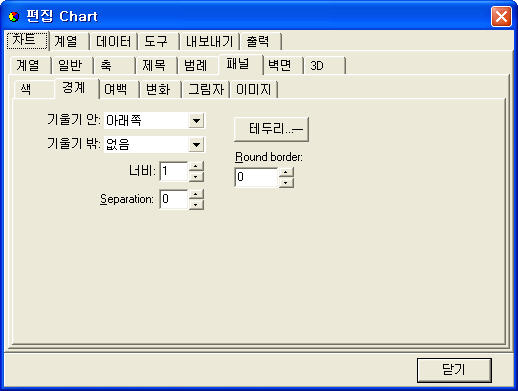Decrease the 너비 value with down arrow

(x=196, y=177)
